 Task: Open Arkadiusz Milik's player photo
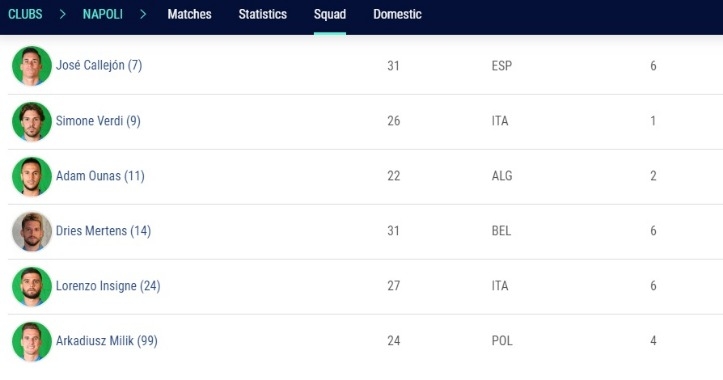click(x=32, y=342)
